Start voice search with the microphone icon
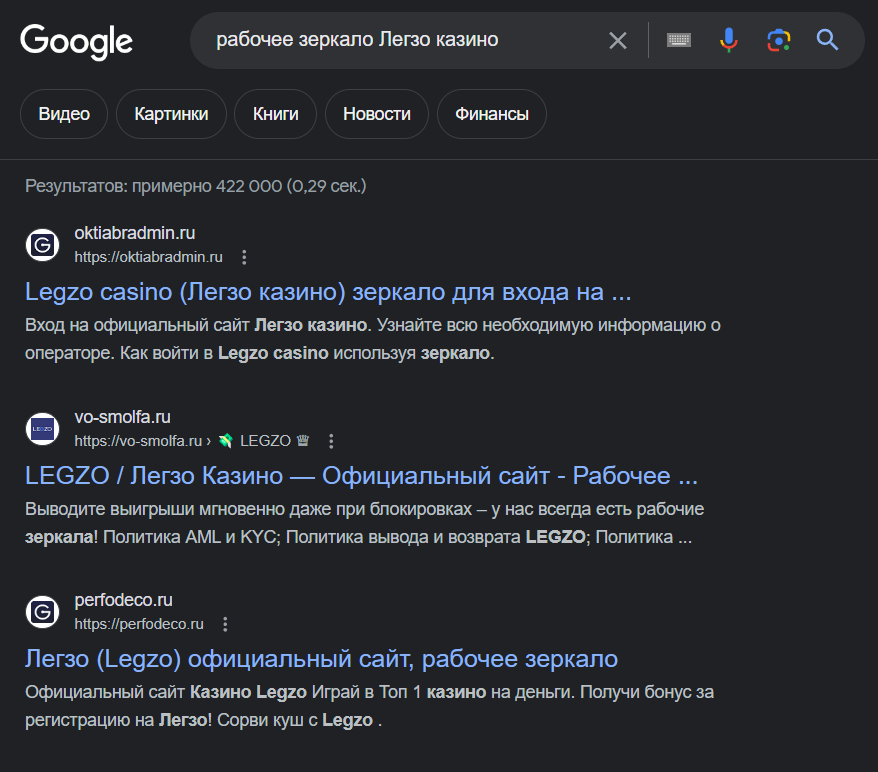Screen dimensions: 878x772 (728, 40)
